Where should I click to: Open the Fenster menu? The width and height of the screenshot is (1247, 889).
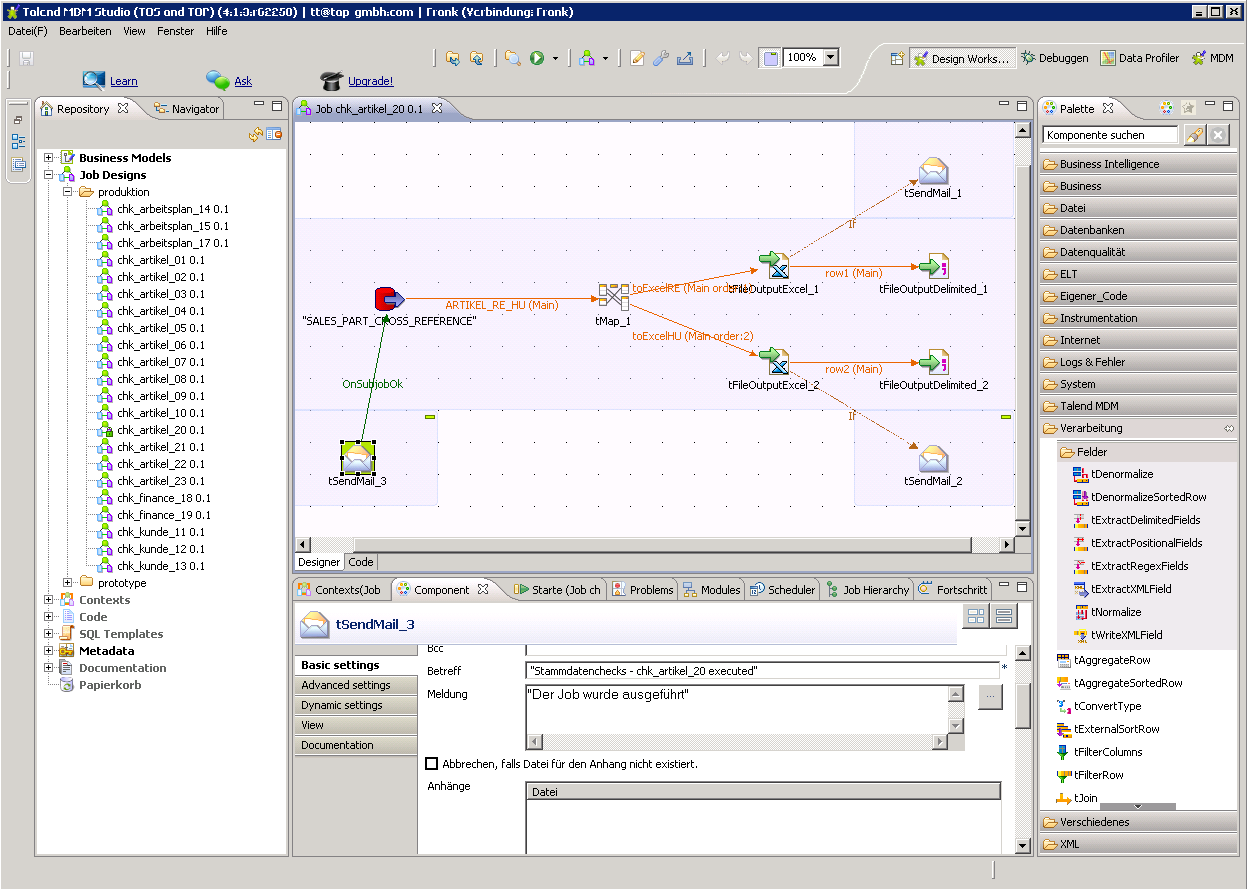[x=175, y=31]
